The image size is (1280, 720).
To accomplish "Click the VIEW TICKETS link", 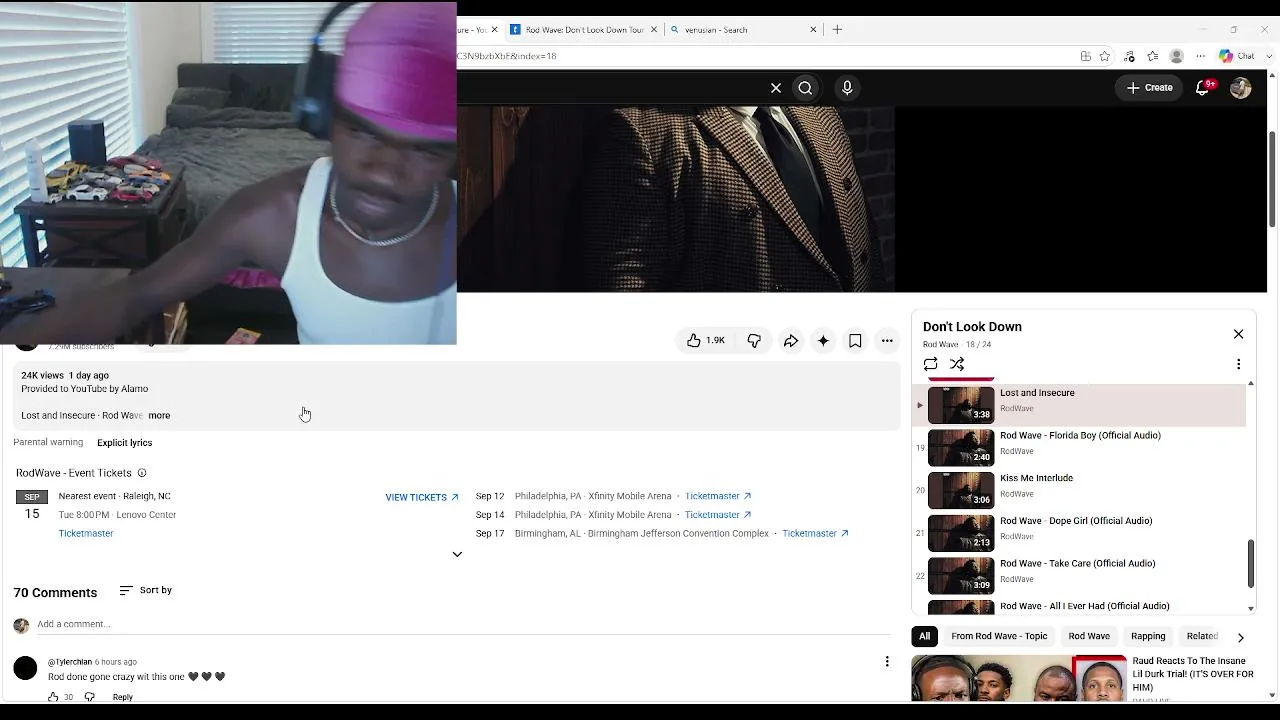I will click(x=422, y=497).
